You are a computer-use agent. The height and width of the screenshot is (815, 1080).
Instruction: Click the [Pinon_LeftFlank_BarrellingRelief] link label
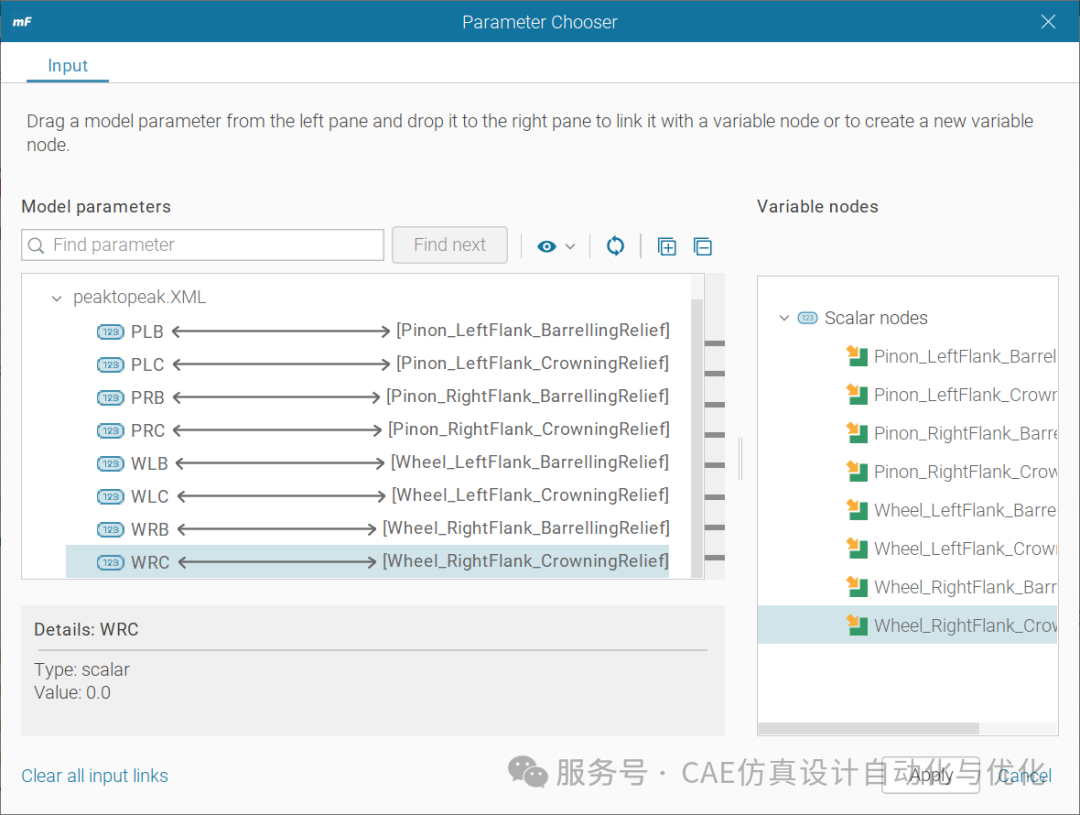(532, 330)
